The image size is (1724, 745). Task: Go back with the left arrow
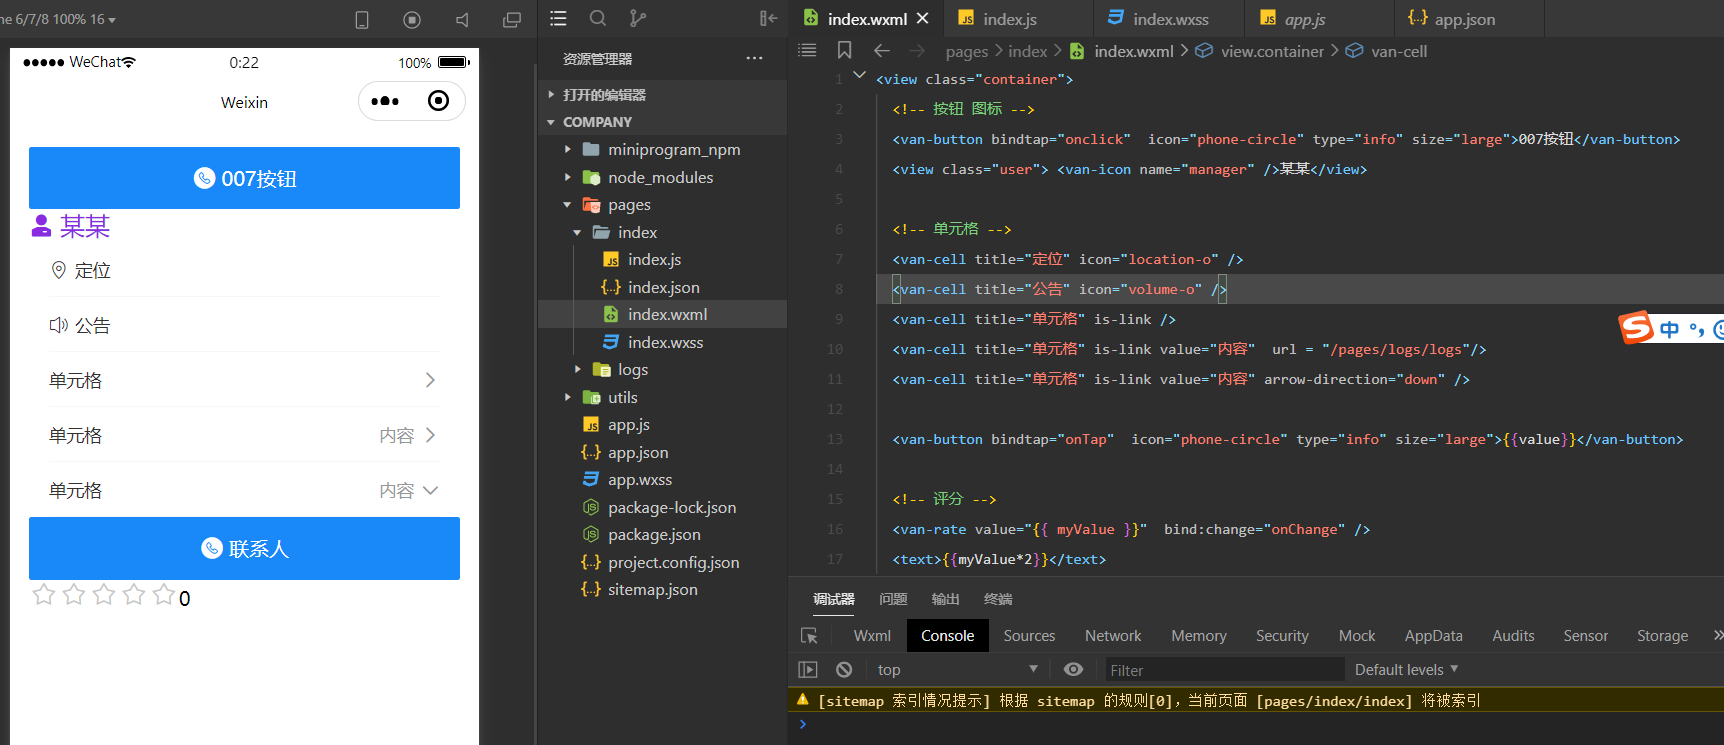(x=881, y=51)
